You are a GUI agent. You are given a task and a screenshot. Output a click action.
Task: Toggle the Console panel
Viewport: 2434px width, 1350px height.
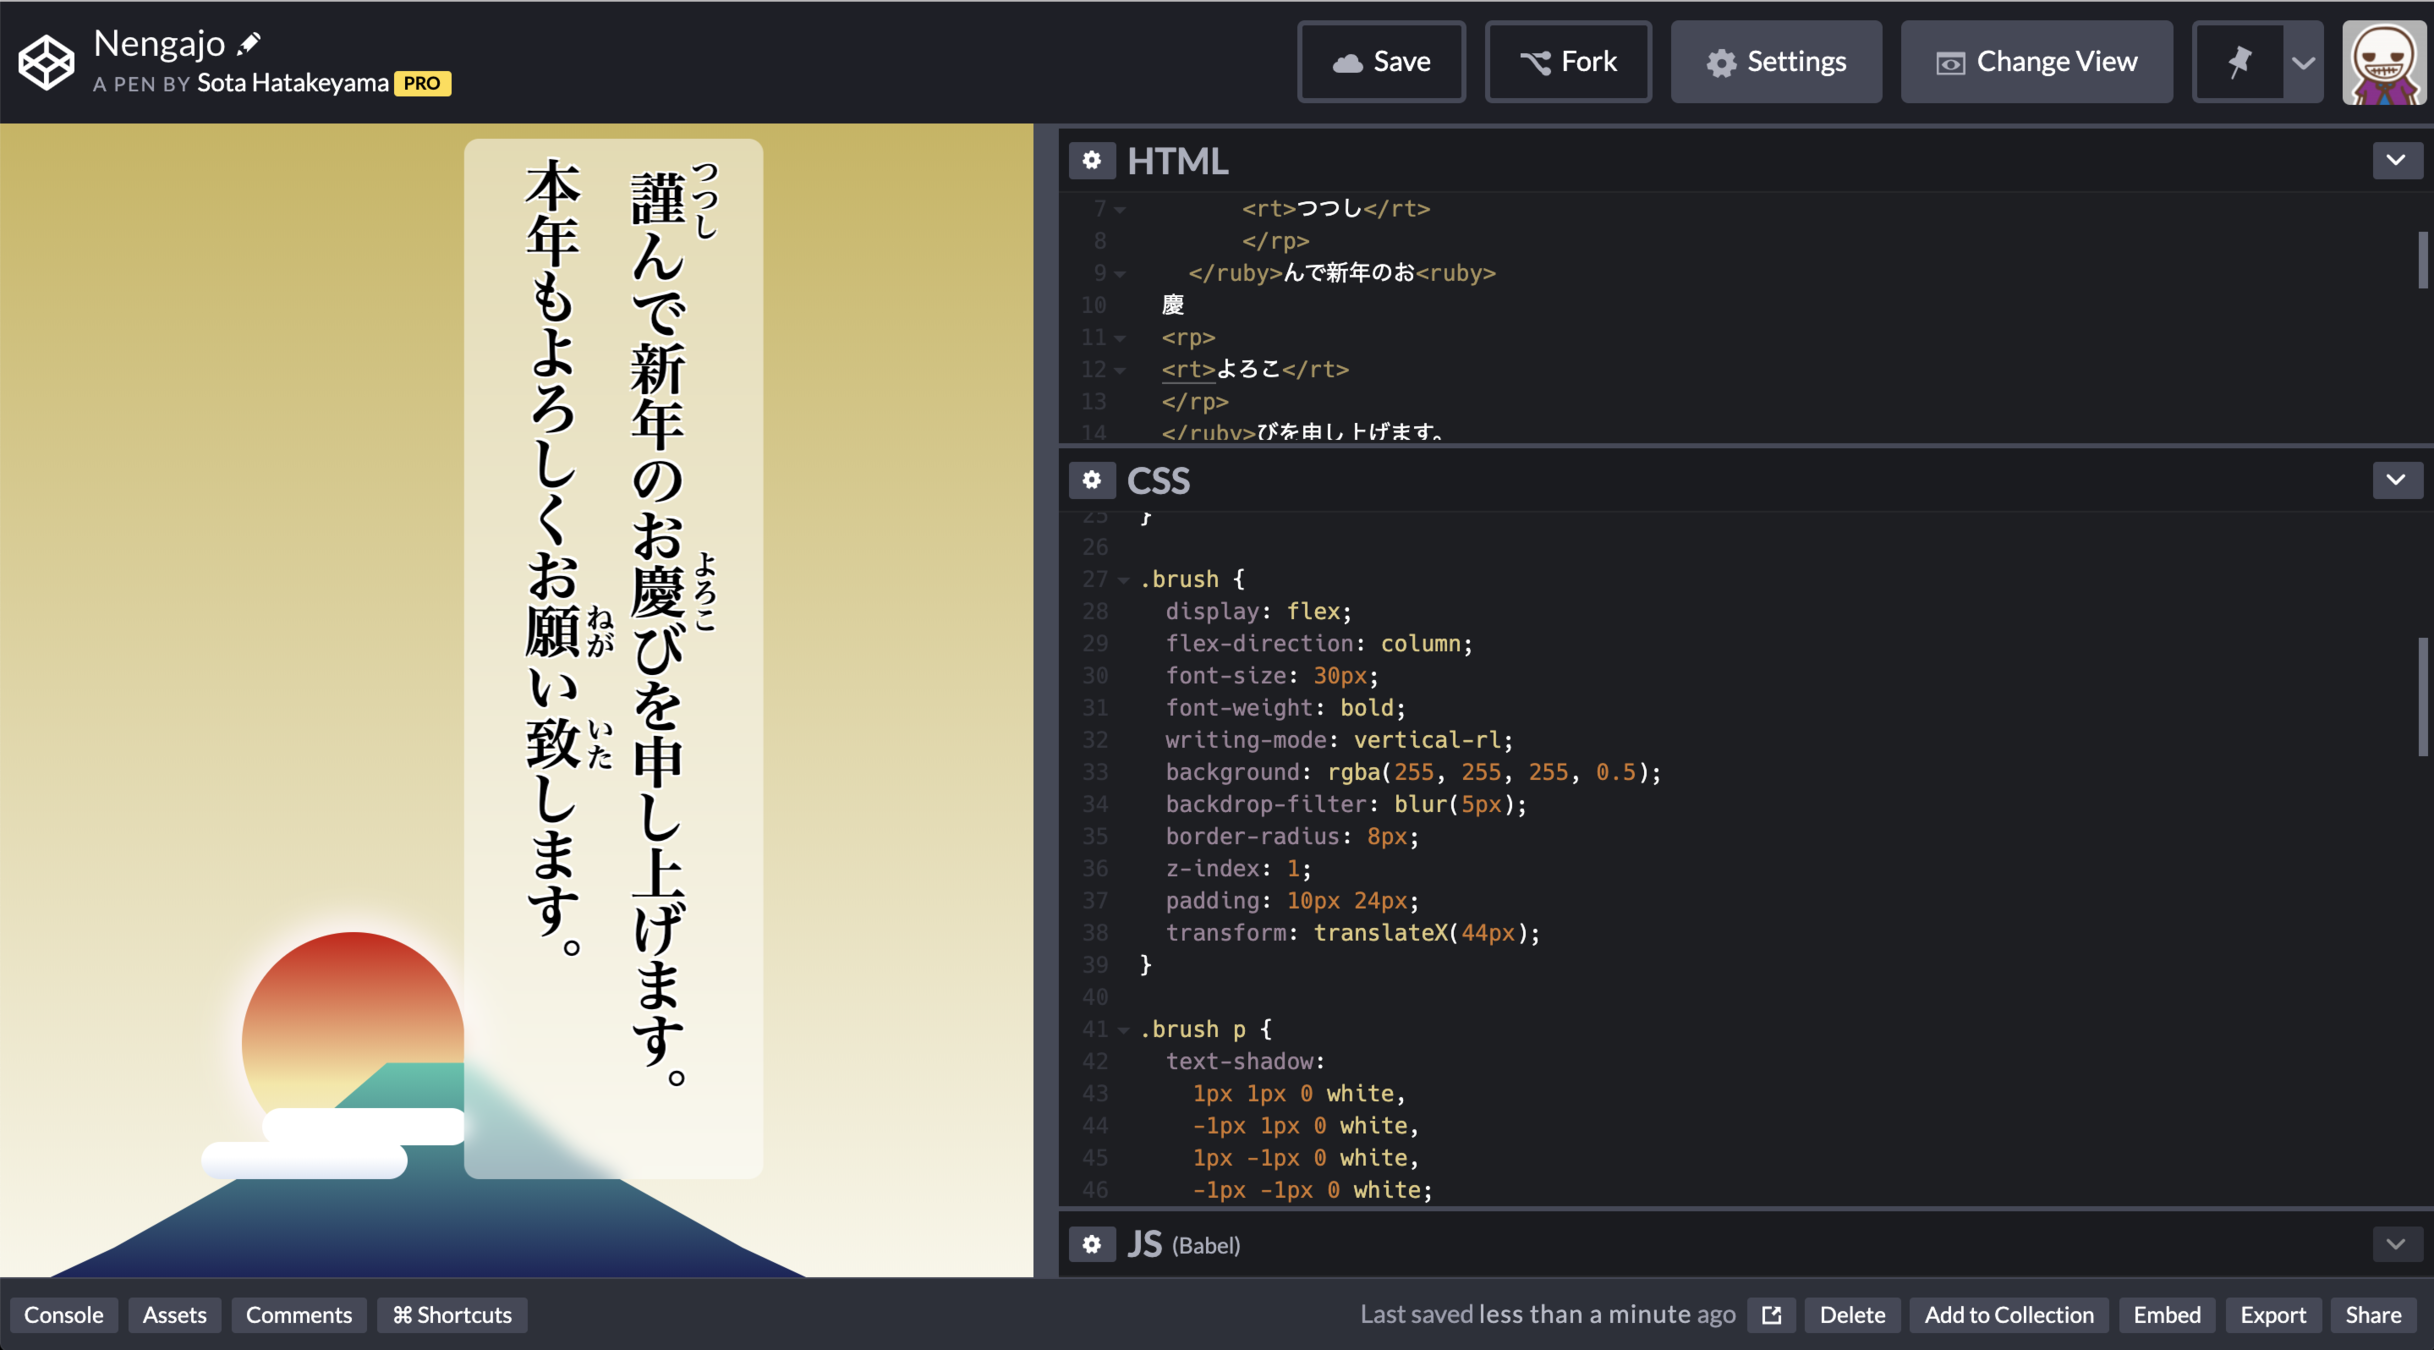(x=63, y=1315)
